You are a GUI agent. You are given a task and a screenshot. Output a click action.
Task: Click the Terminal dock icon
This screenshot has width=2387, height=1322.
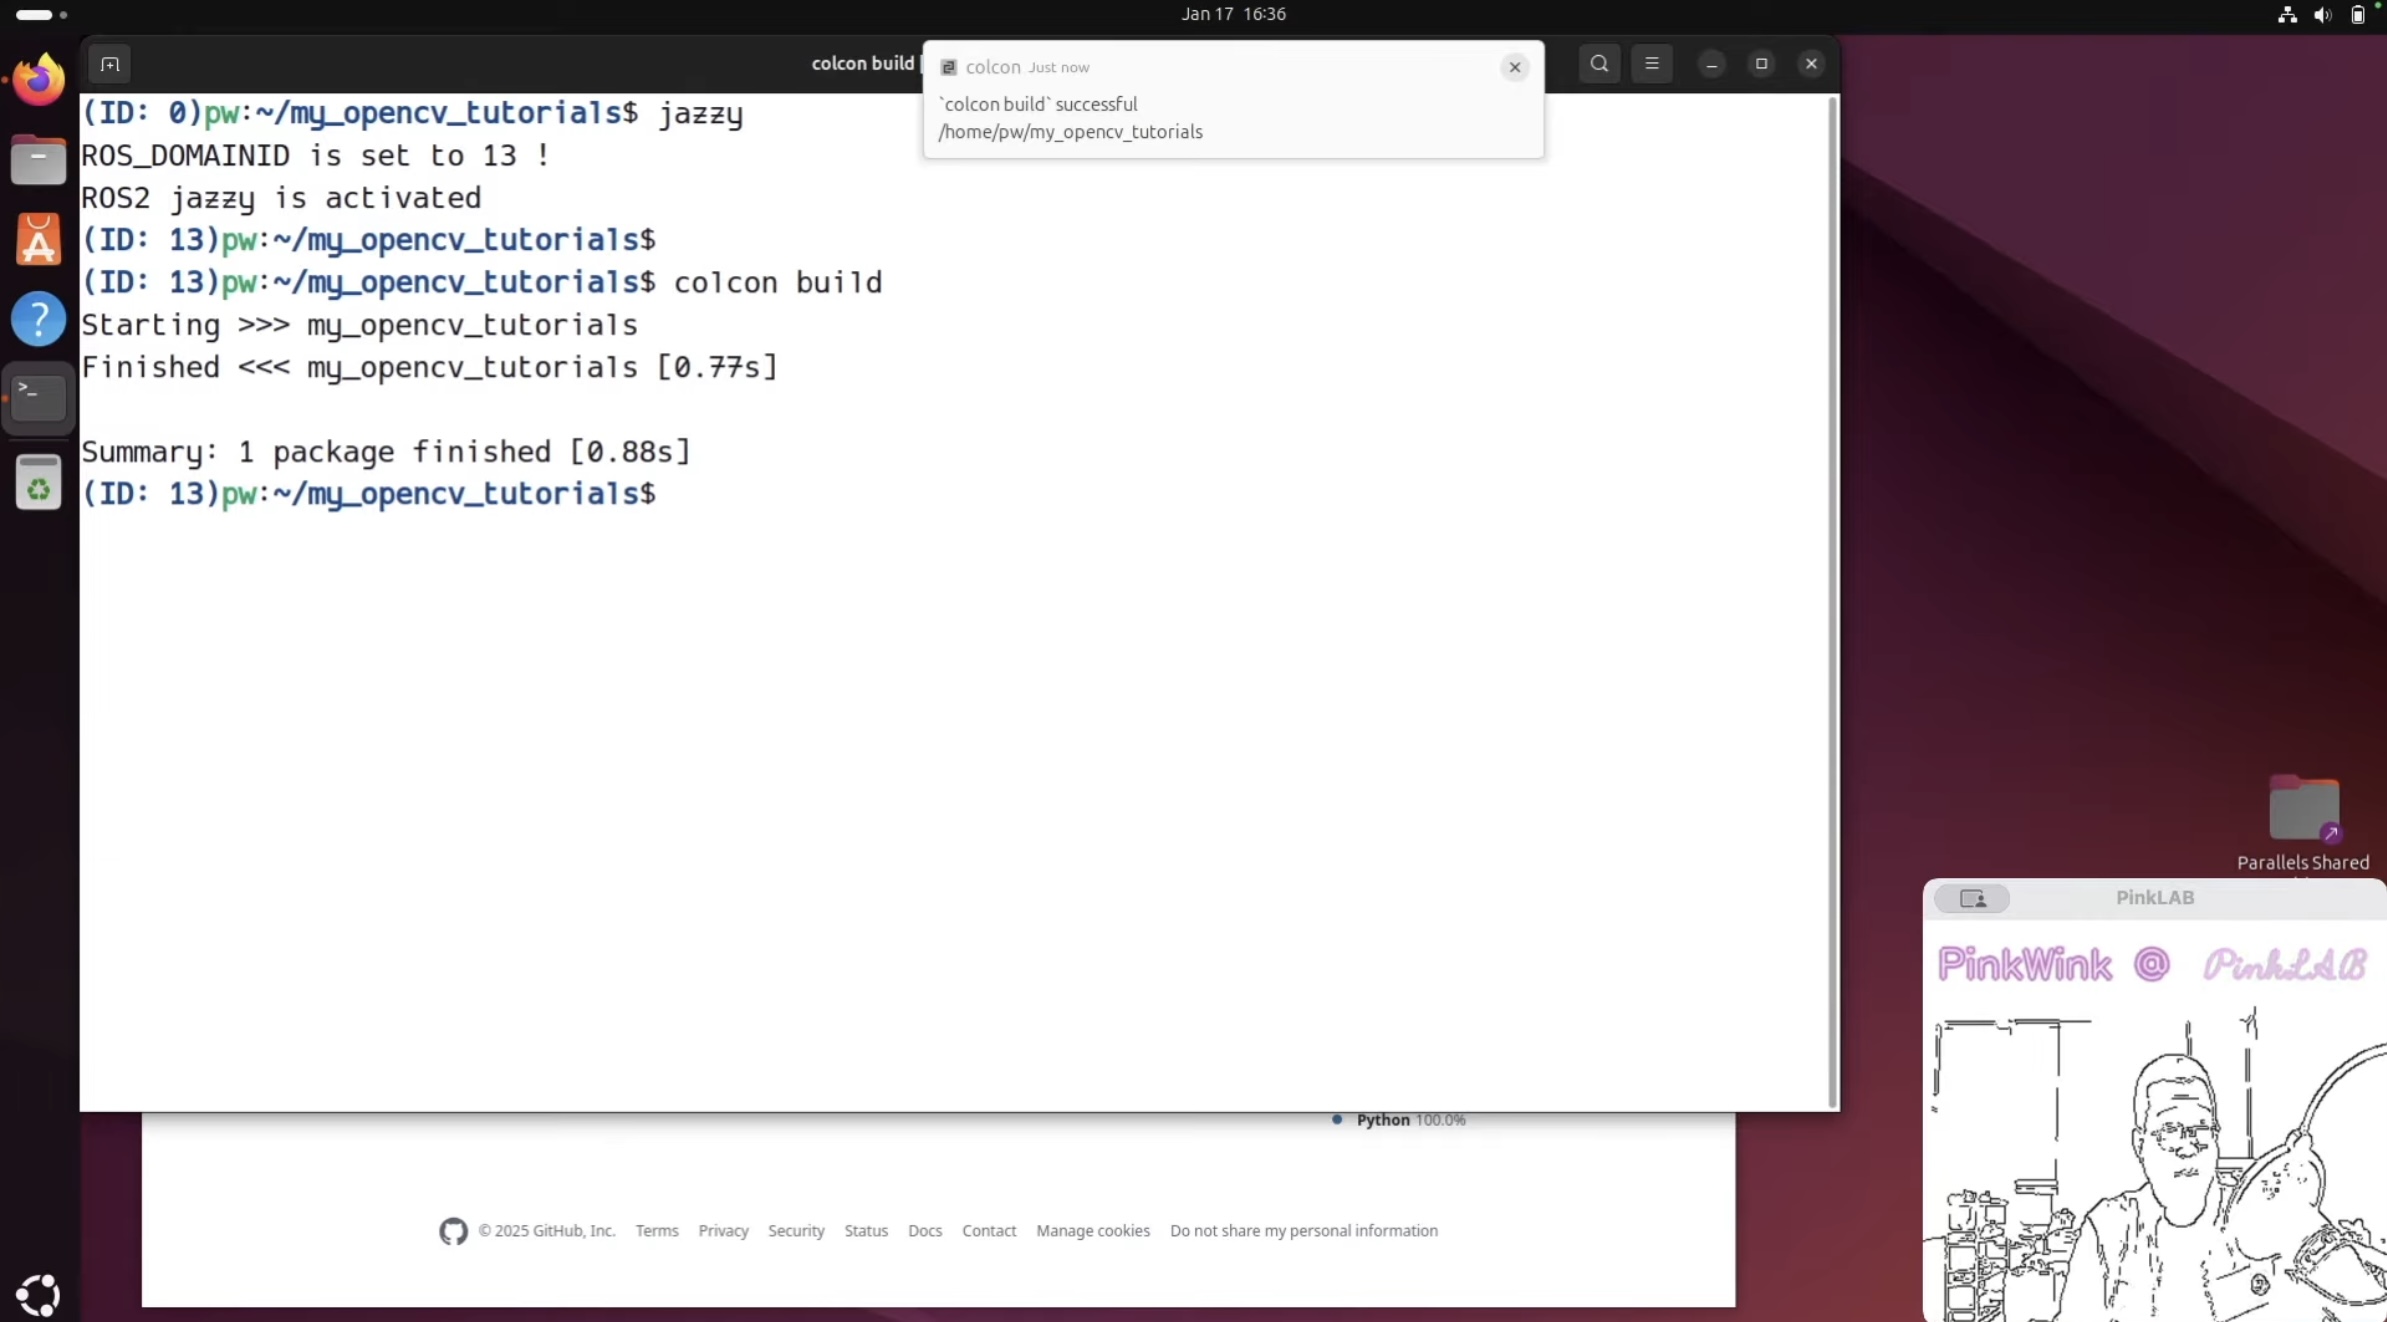click(x=39, y=398)
